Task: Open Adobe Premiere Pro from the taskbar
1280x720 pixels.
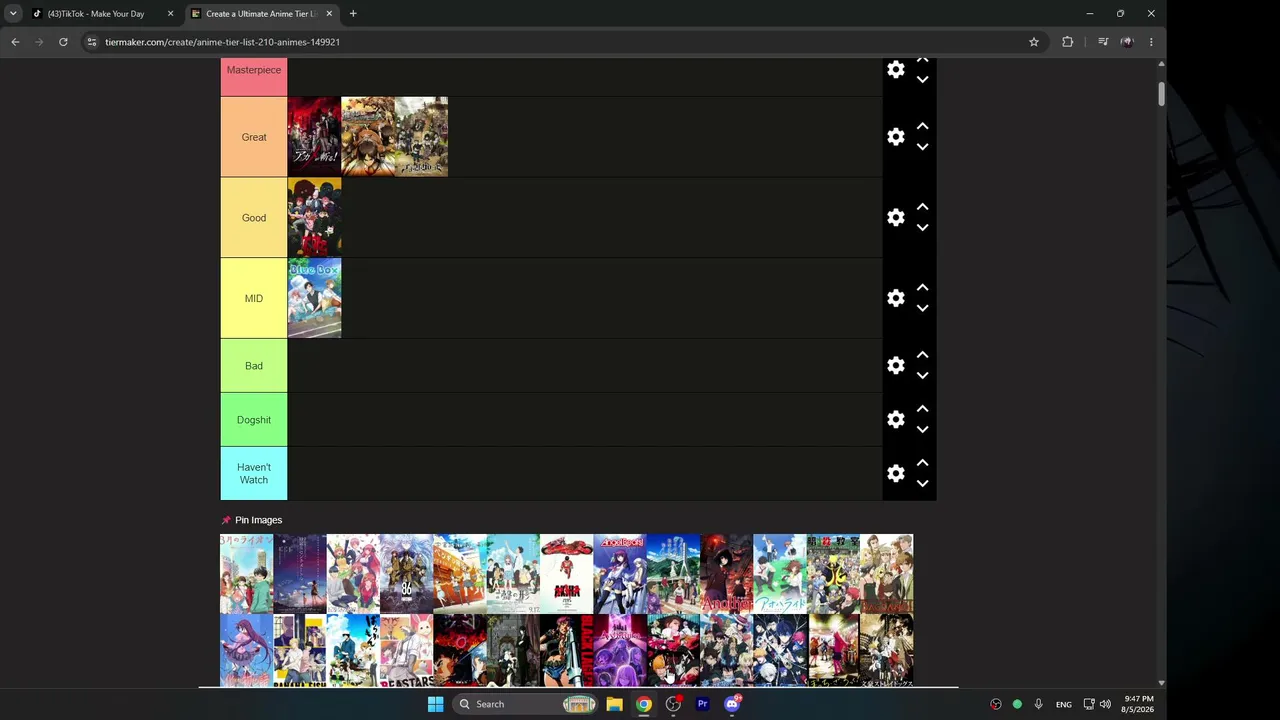Action: point(702,704)
